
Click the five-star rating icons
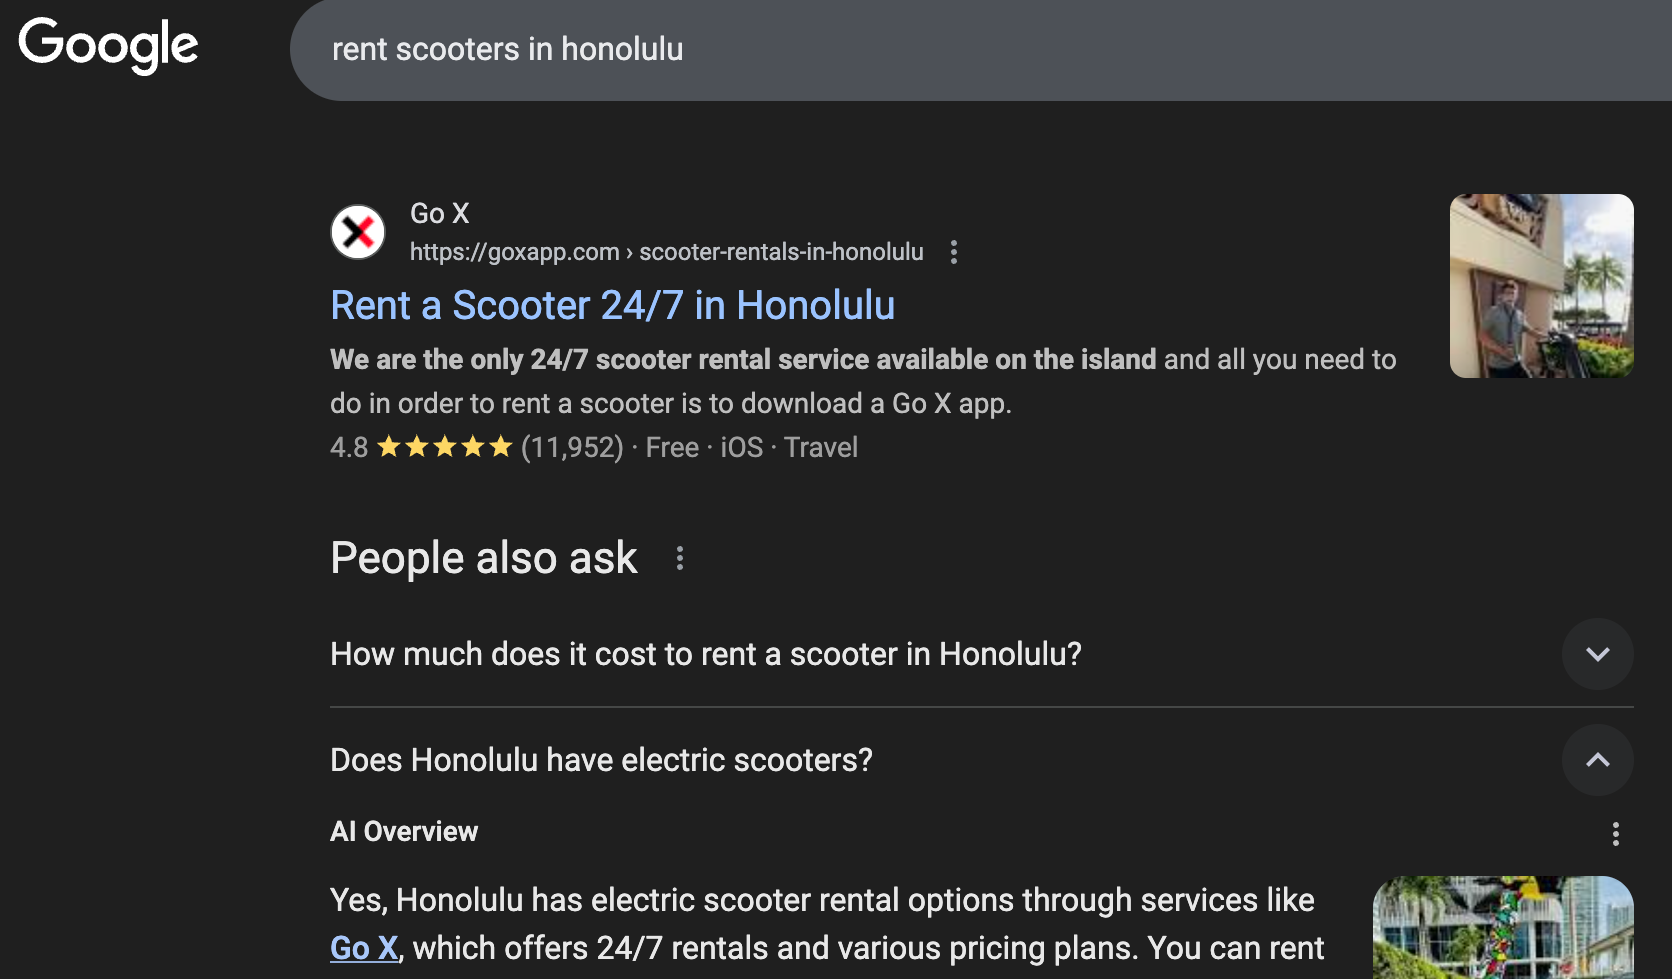point(445,447)
